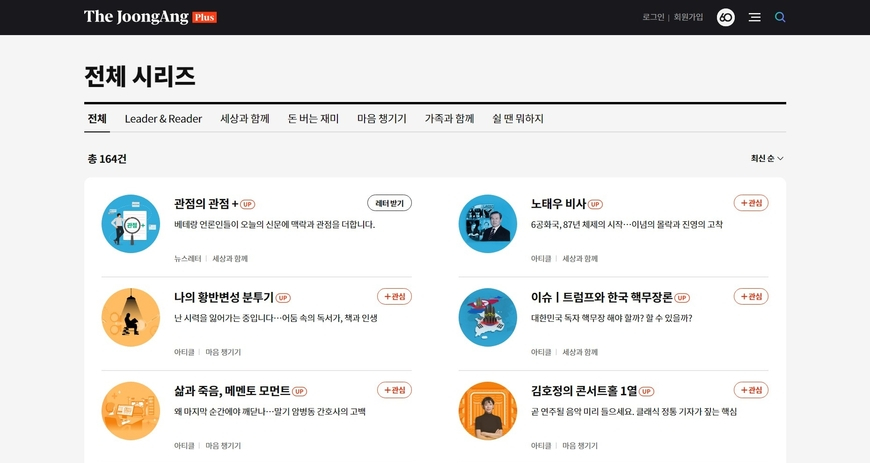Image resolution: width=870 pixels, height=463 pixels.
Task: Open 트럼프와 한국 핵무장론 thumbnail image
Action: point(488,317)
